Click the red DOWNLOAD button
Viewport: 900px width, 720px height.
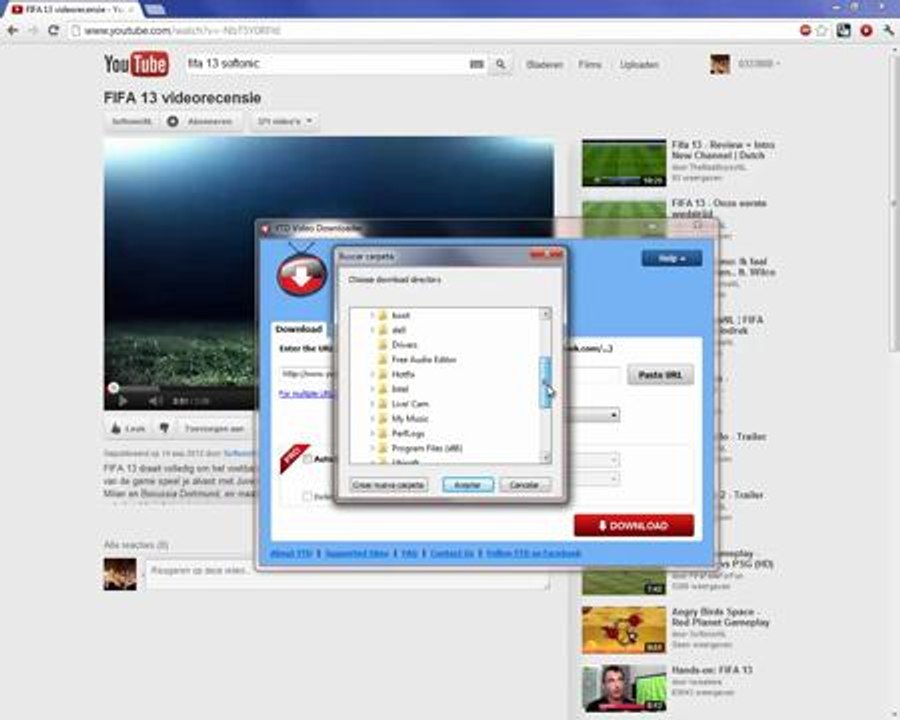coord(634,525)
